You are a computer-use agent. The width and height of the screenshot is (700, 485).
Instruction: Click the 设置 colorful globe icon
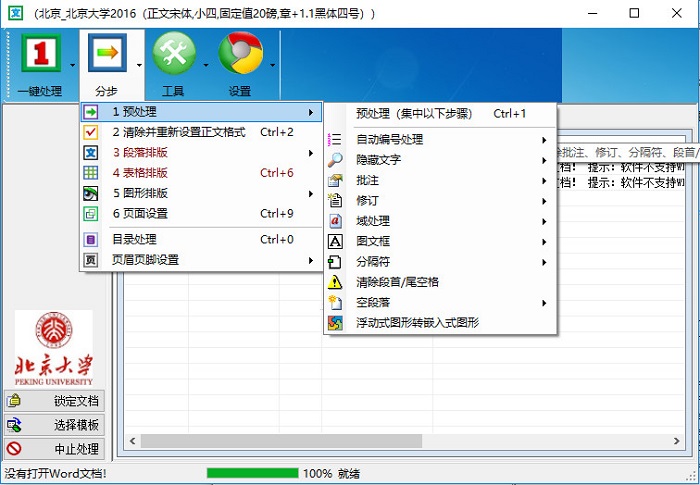tap(240, 54)
